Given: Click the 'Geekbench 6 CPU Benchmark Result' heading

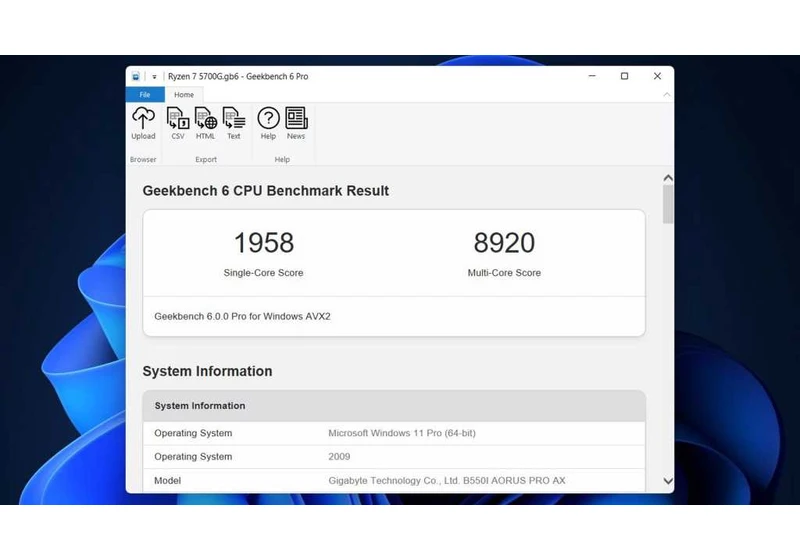Looking at the screenshot, I should coord(265,191).
